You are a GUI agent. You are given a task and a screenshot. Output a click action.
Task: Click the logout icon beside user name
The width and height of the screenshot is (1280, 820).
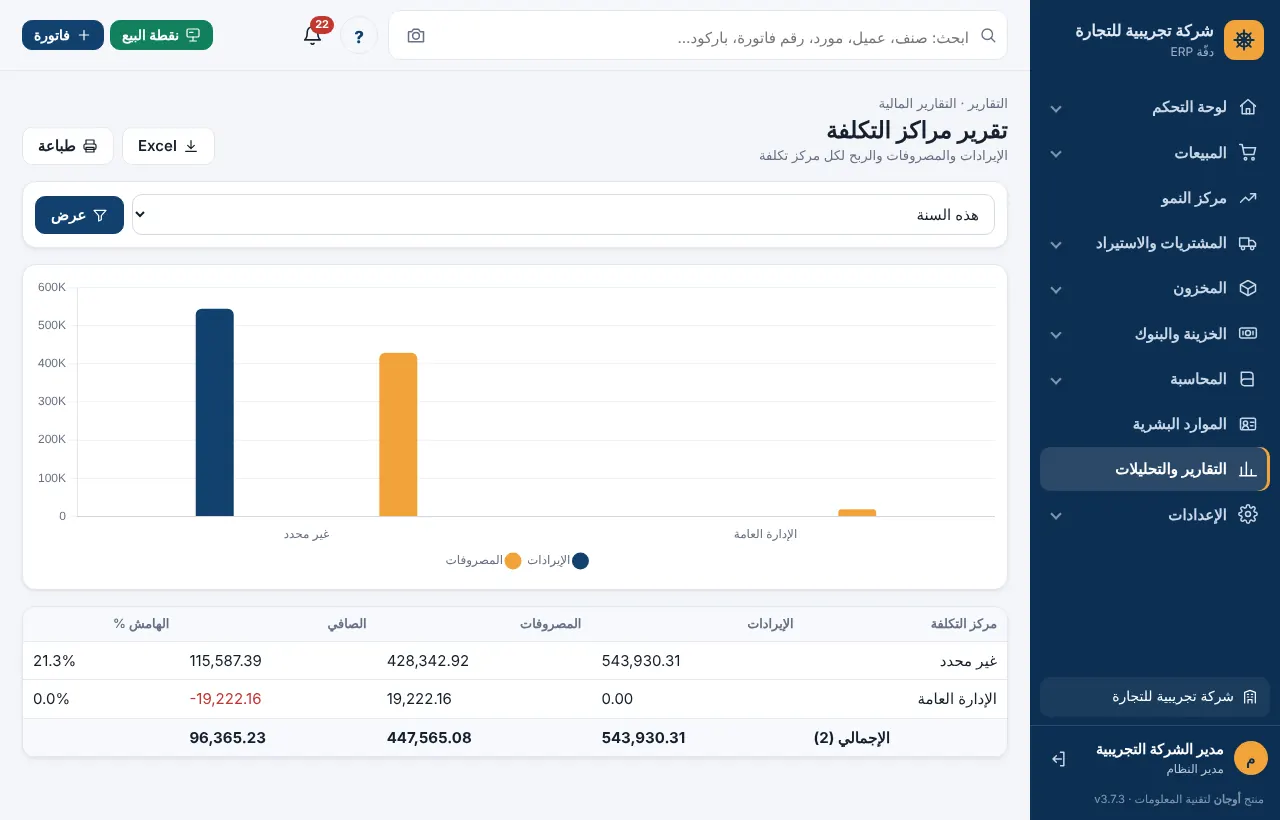point(1058,759)
